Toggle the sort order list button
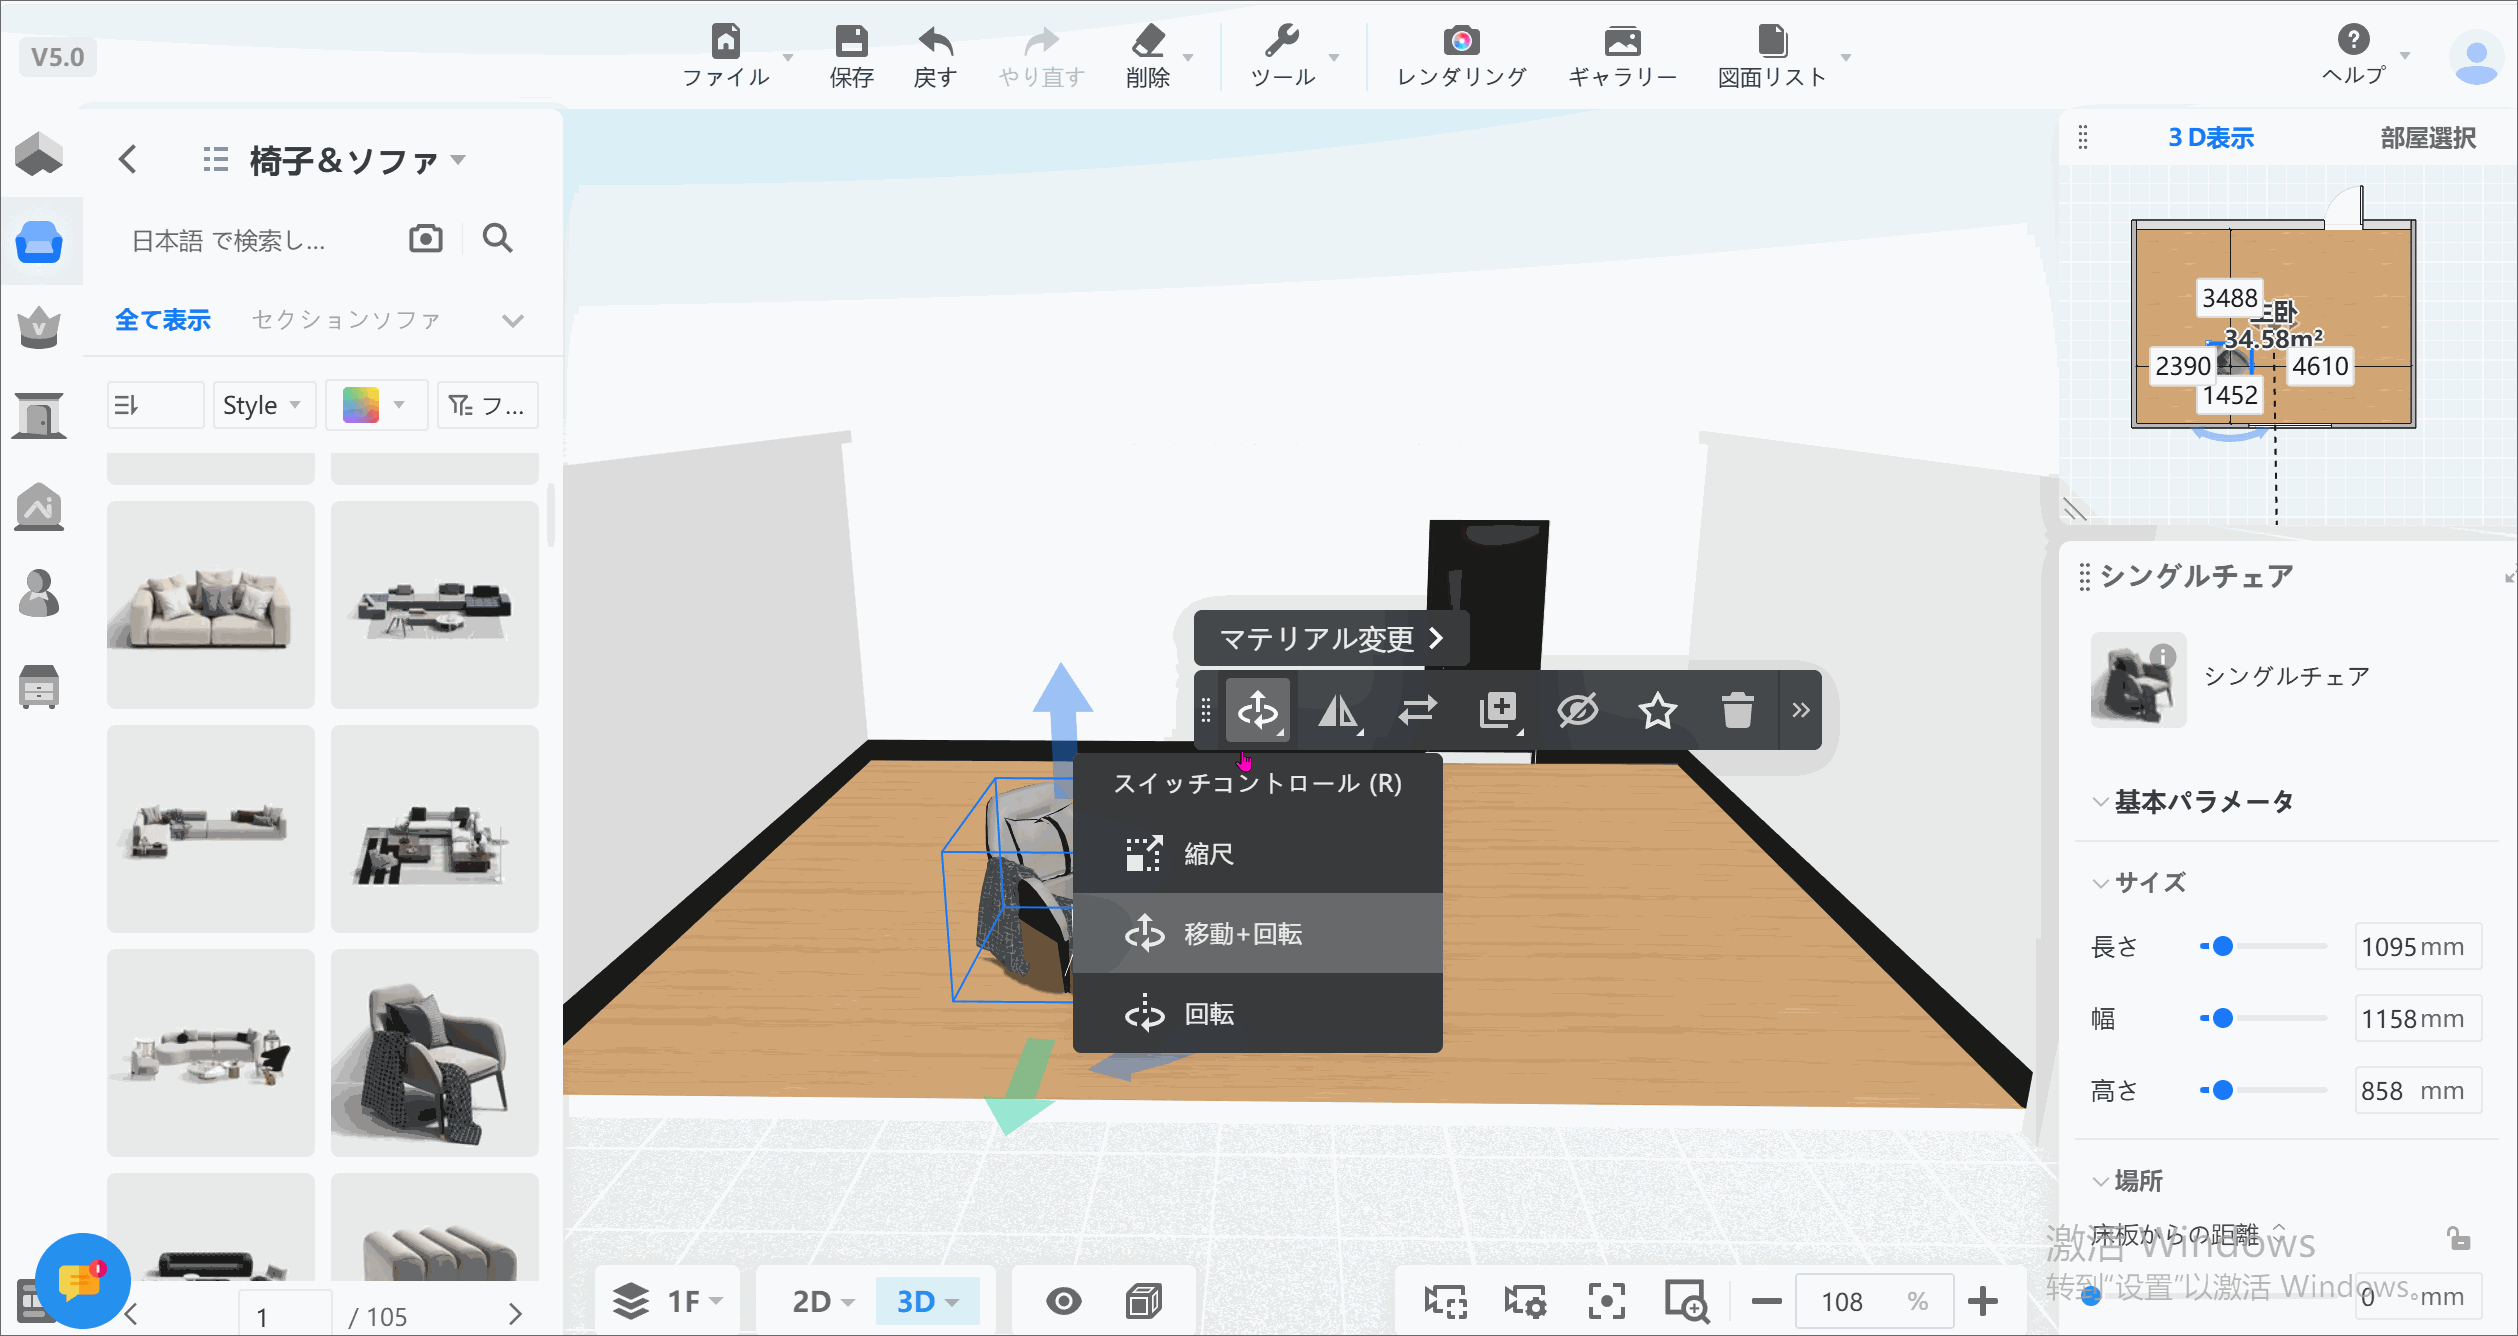The width and height of the screenshot is (2518, 1336). click(x=155, y=405)
